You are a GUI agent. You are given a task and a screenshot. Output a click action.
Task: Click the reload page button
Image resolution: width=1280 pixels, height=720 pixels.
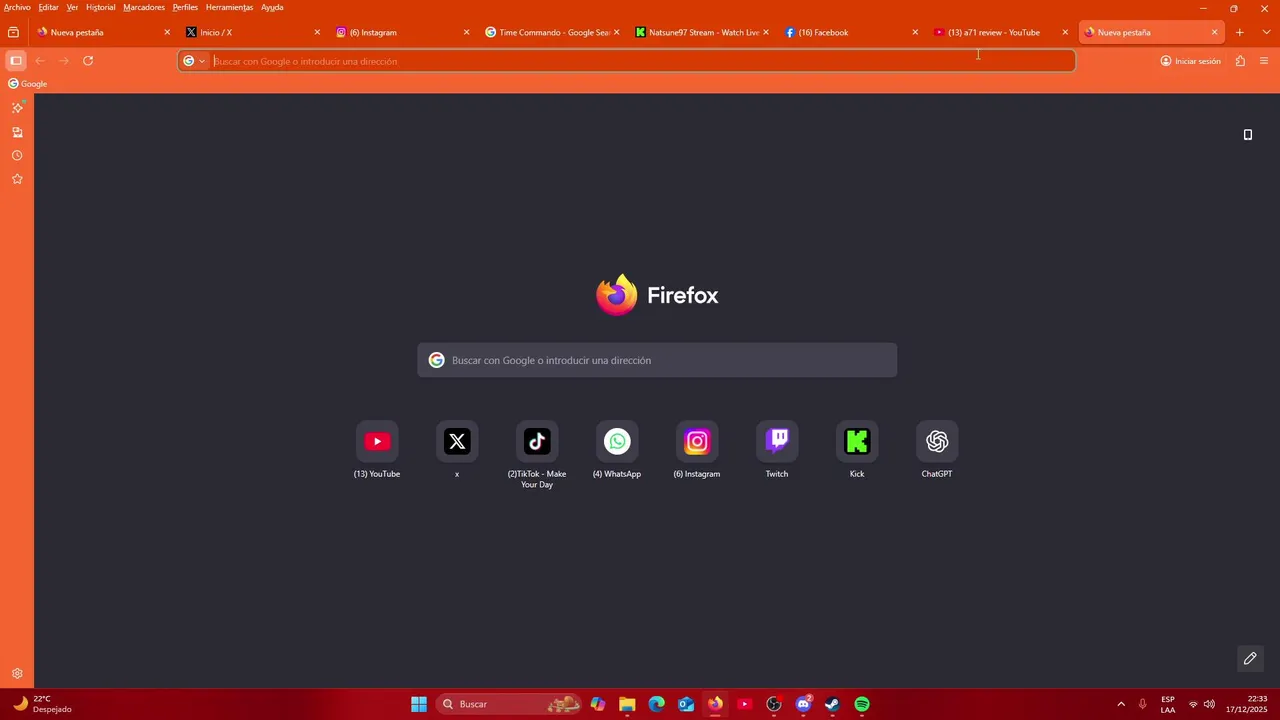[x=88, y=61]
